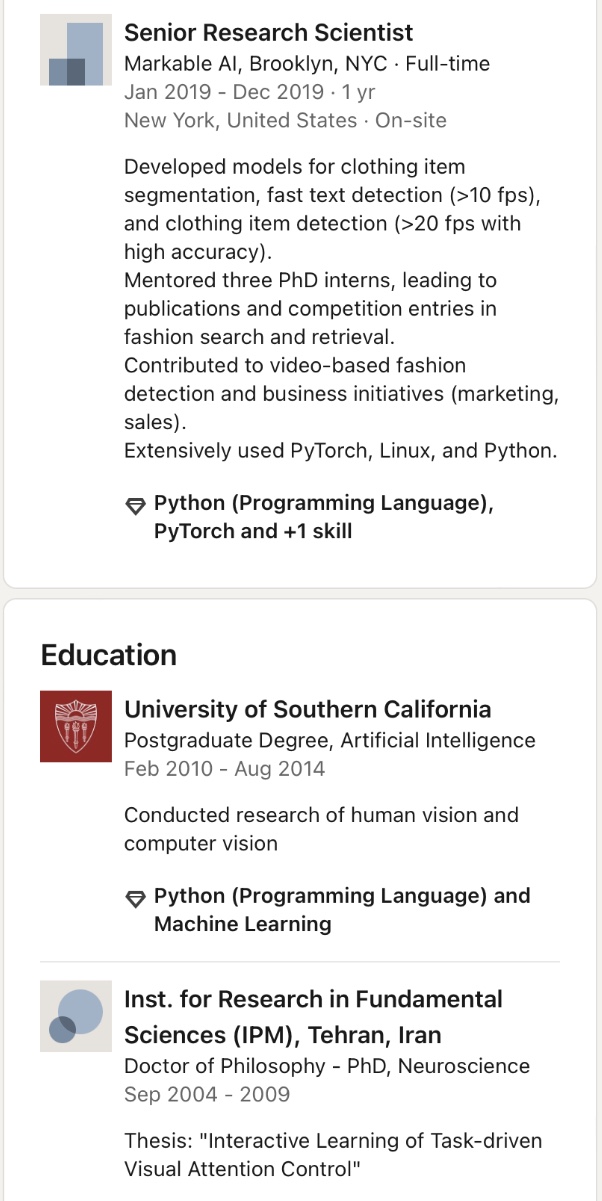Click the University of Southern California logo
Viewport: 602px width, 1201px height.
(76, 726)
